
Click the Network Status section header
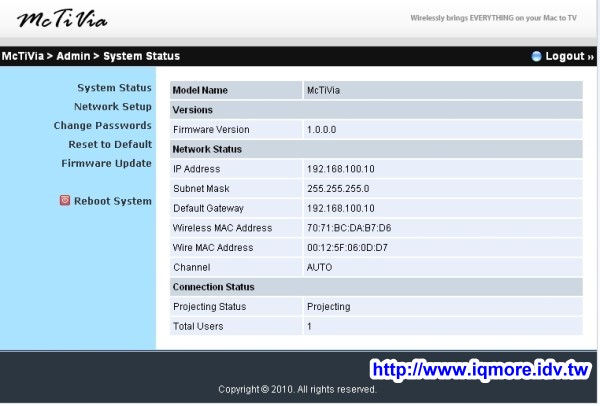click(376, 149)
